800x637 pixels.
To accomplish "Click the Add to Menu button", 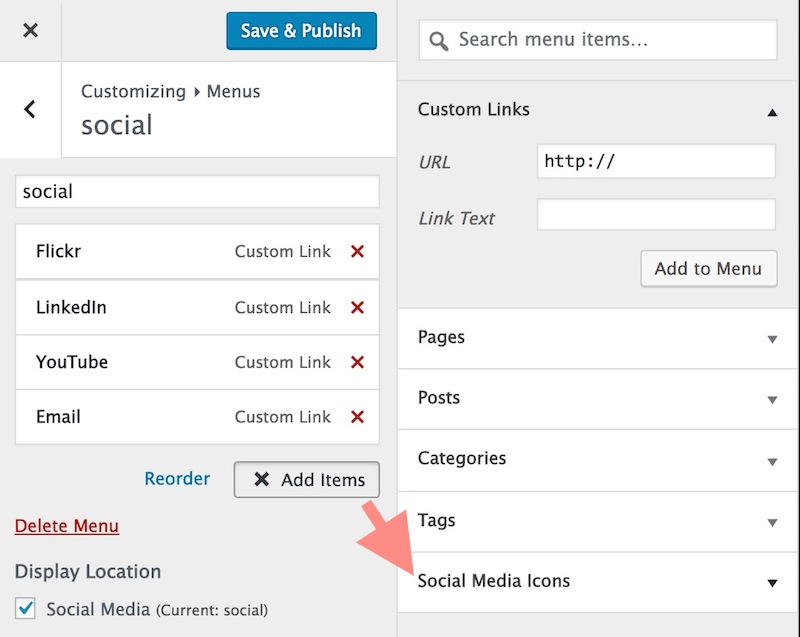I will pos(709,268).
